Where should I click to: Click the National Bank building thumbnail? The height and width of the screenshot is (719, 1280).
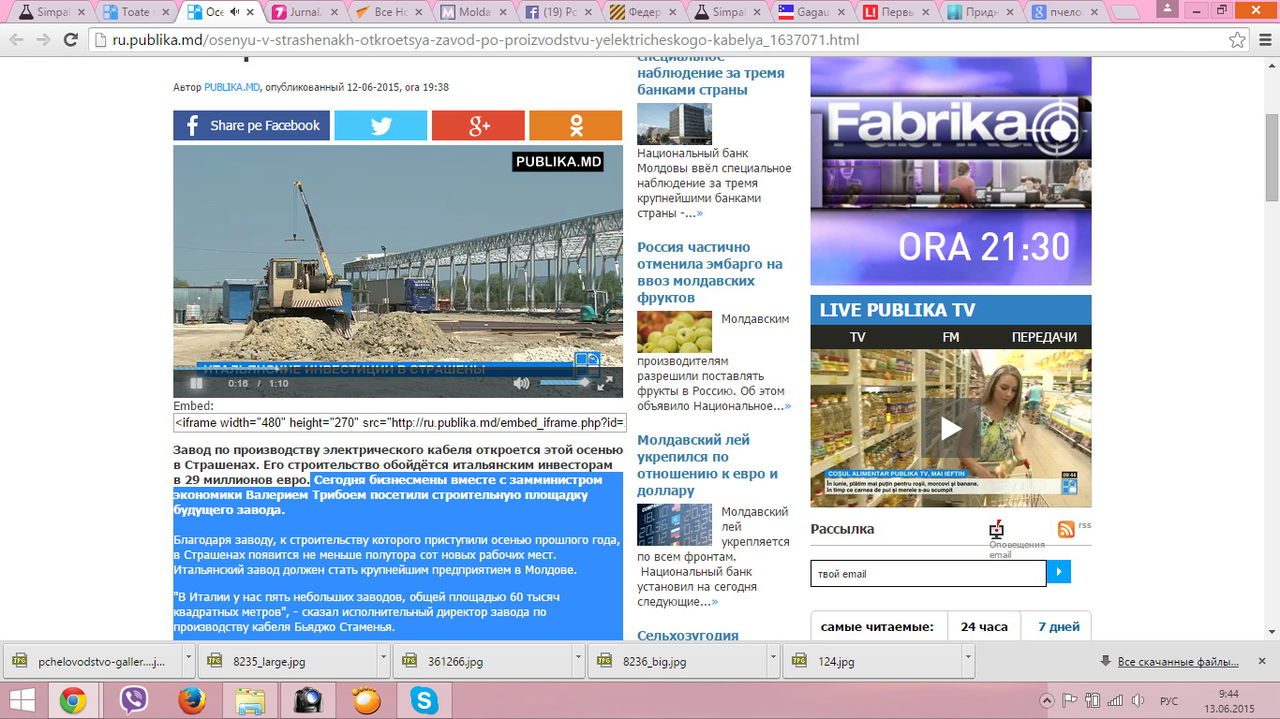[674, 124]
